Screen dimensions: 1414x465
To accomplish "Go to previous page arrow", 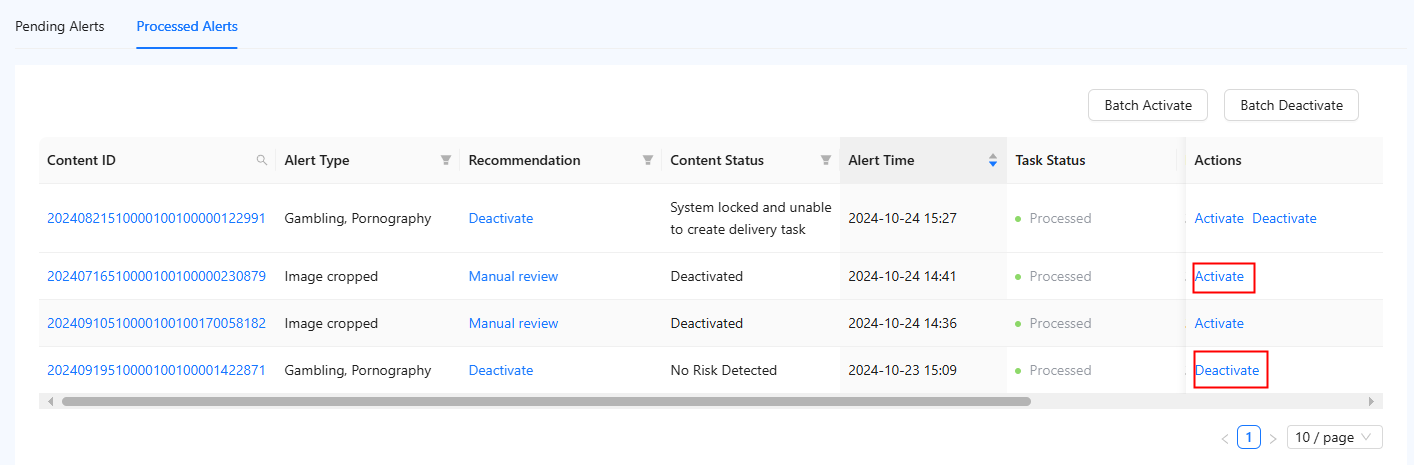I will pos(1225,438).
